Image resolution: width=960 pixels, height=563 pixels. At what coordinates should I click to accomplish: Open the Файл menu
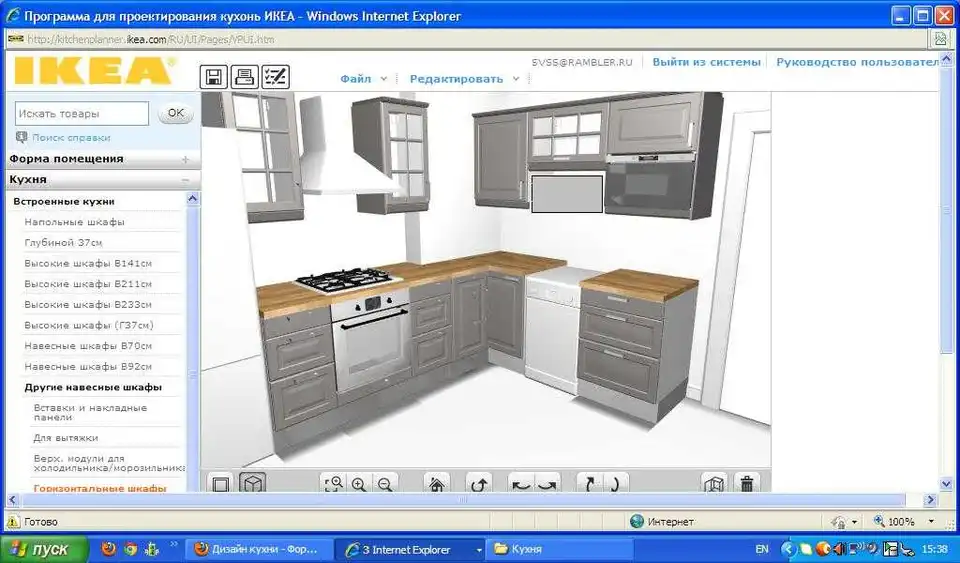click(356, 78)
